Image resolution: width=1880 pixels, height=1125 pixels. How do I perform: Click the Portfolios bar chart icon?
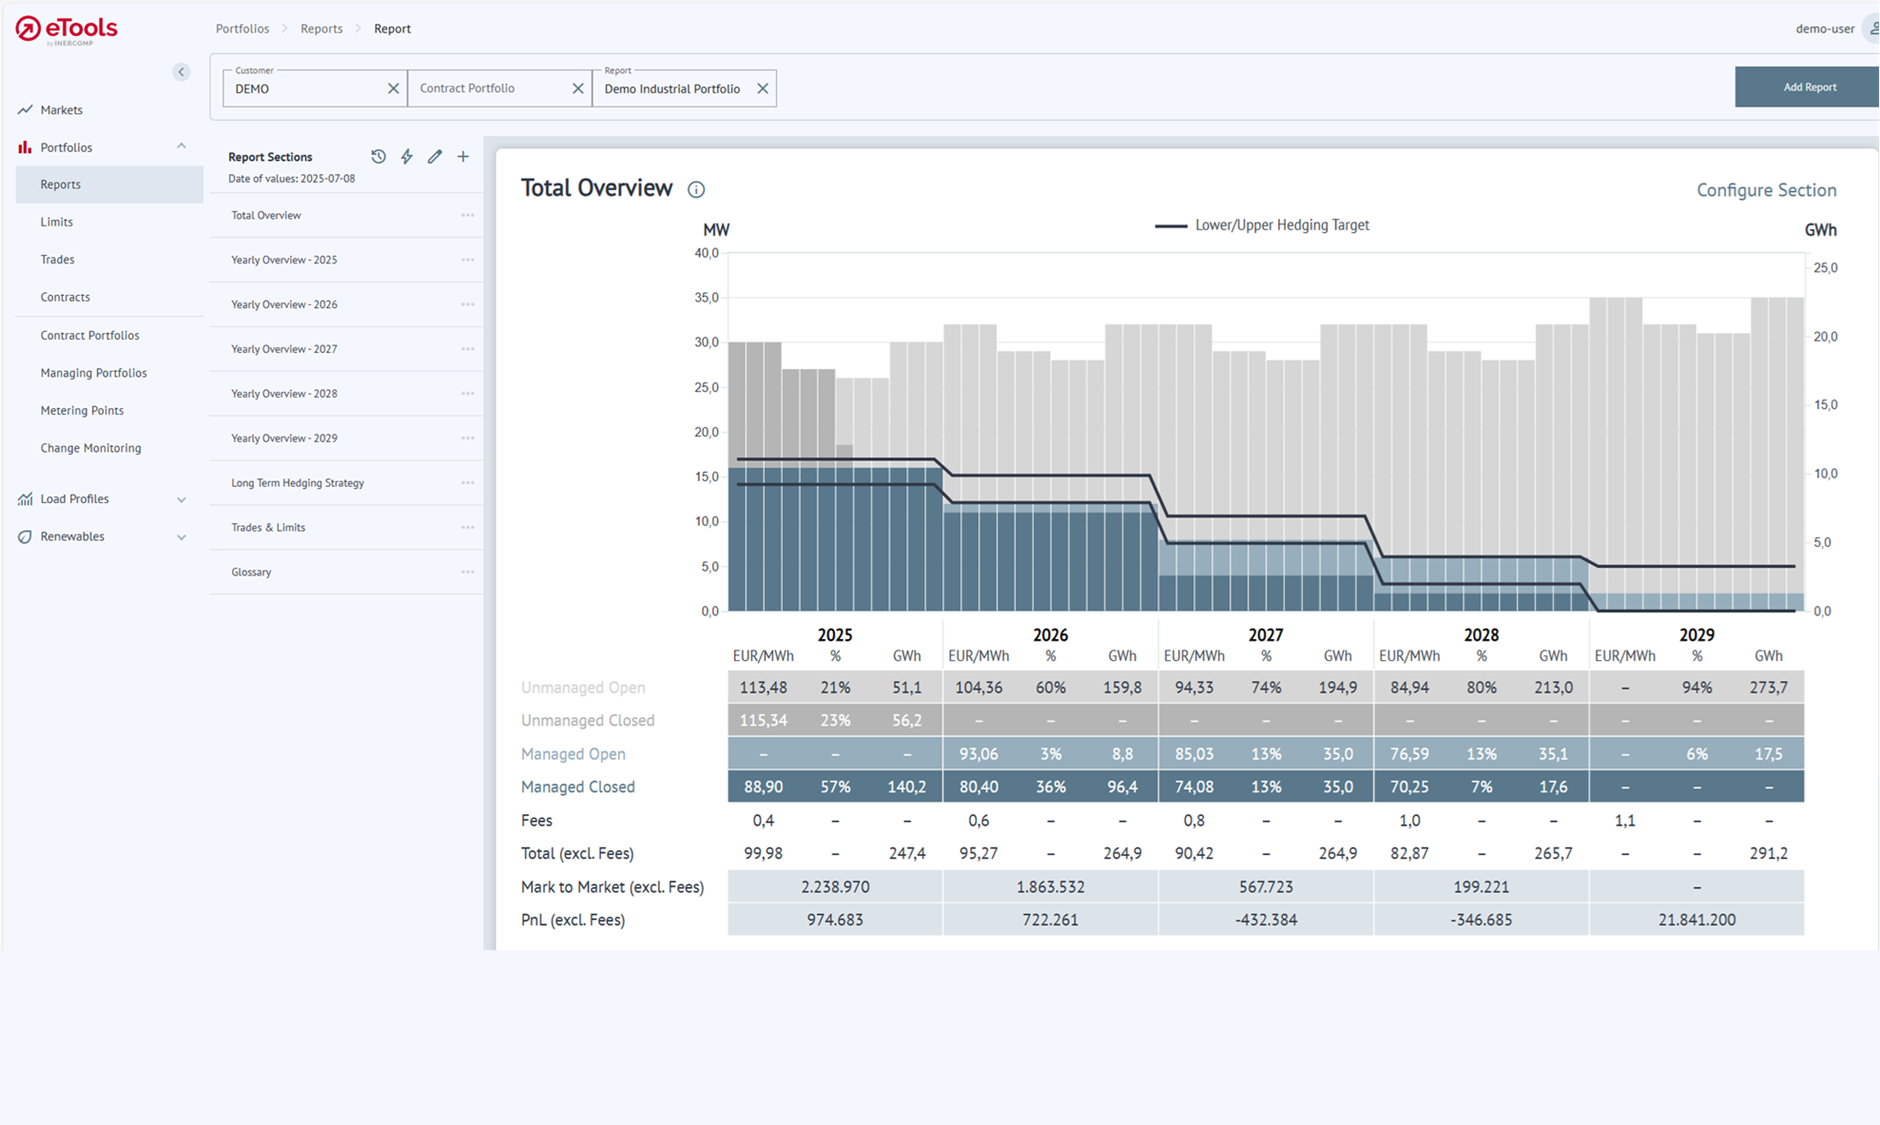(x=24, y=147)
